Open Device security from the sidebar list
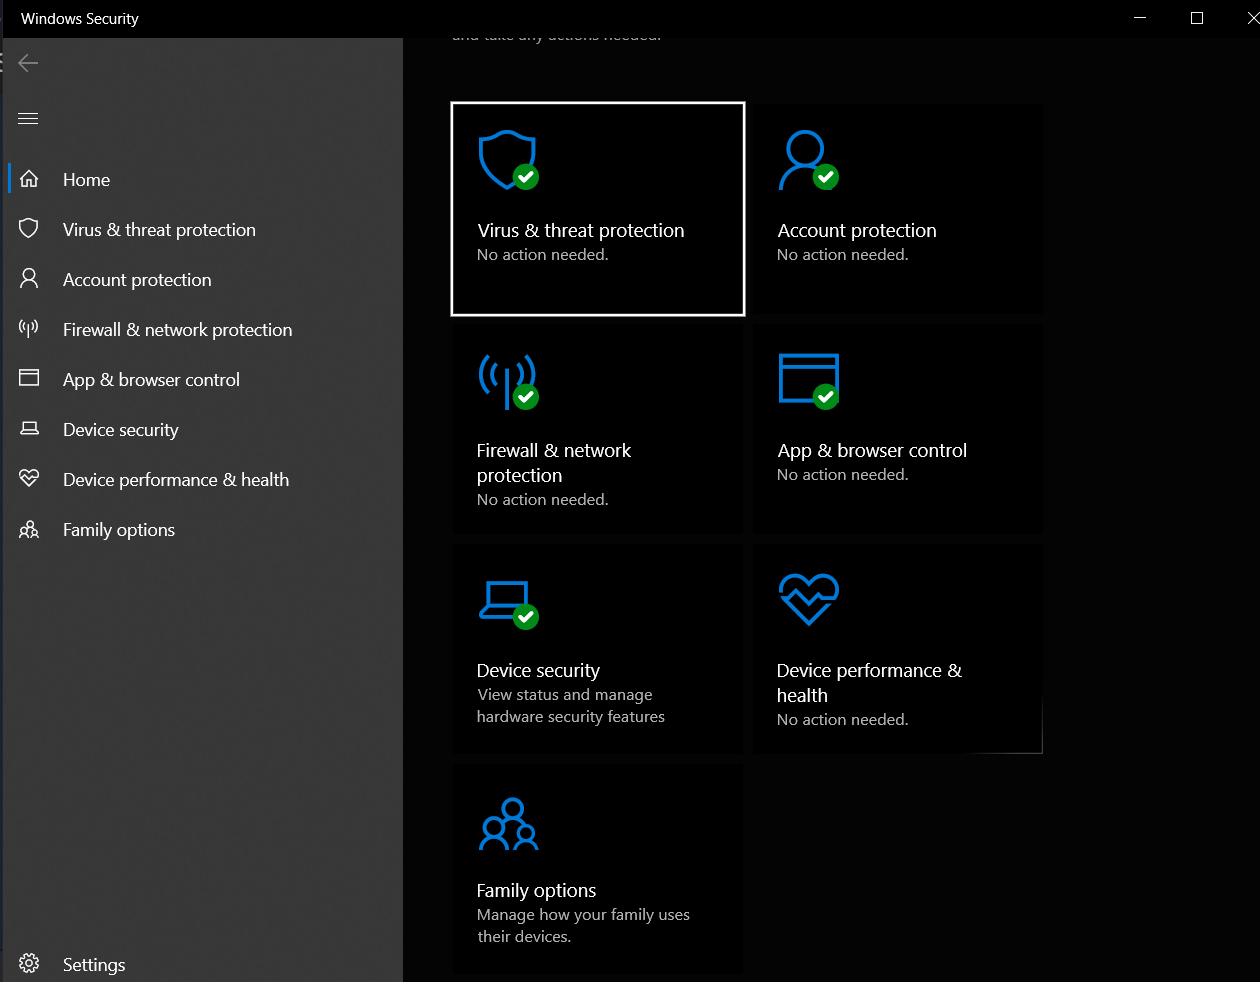1260x982 pixels. [x=120, y=430]
